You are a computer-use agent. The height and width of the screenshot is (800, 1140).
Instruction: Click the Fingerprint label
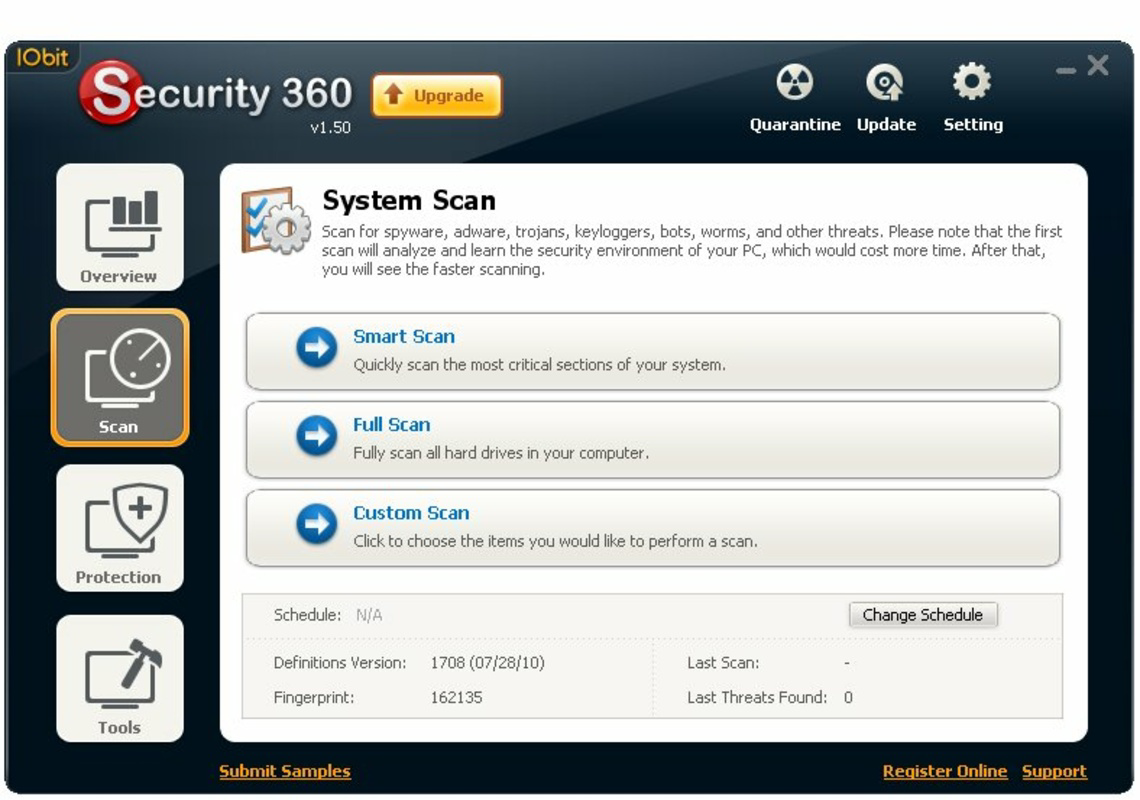pos(314,697)
